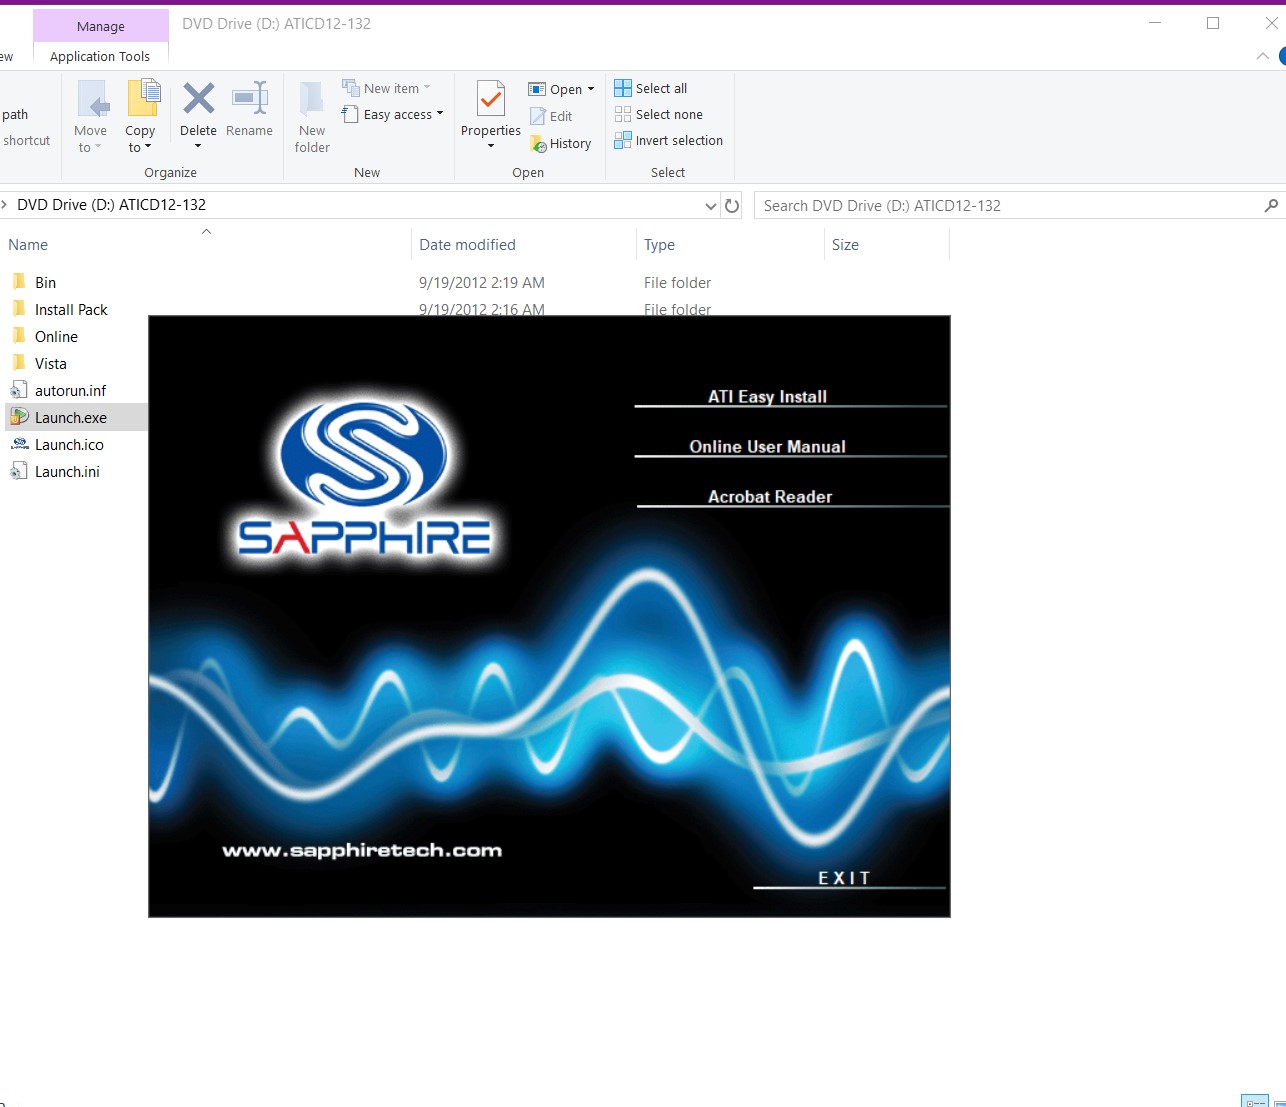Image resolution: width=1286 pixels, height=1107 pixels.
Task: Create a New folder from ribbon
Action: (x=312, y=117)
